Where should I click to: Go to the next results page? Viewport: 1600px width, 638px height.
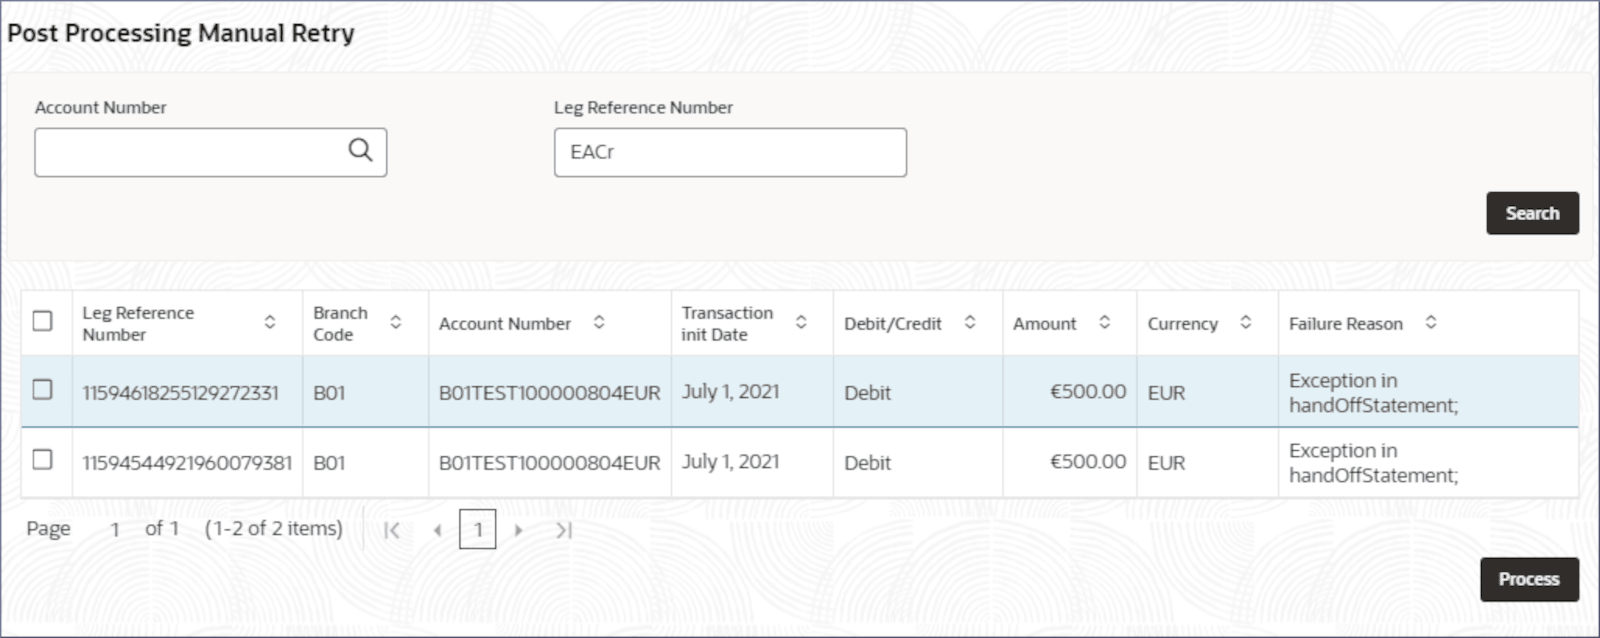click(518, 530)
